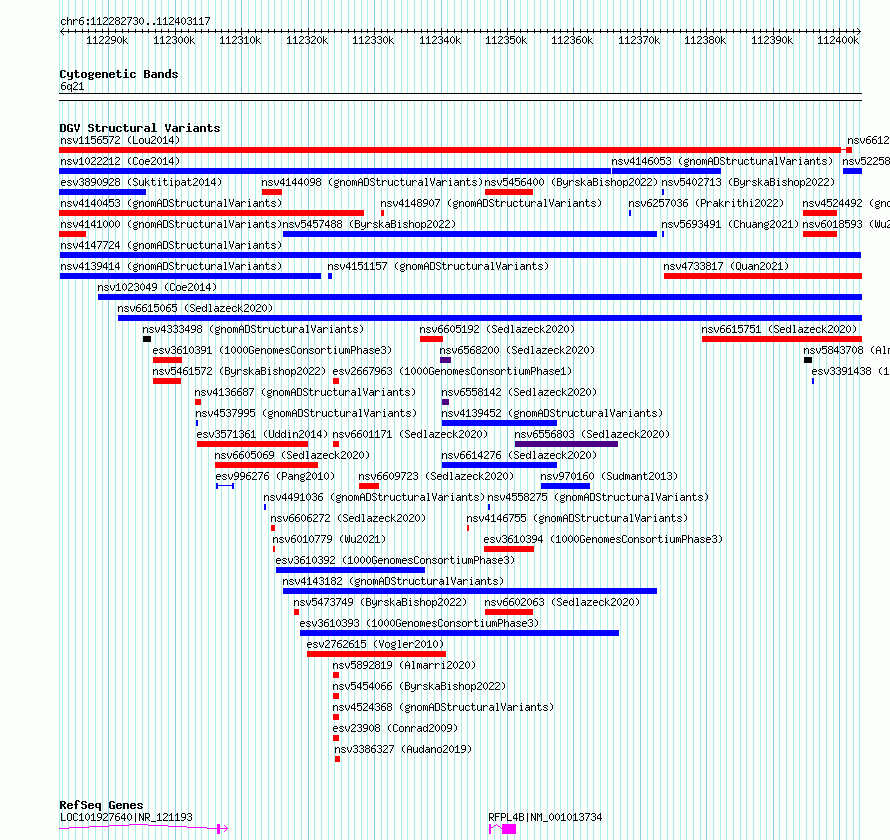Click nsv4136687 gnomAD variant label

(305, 392)
